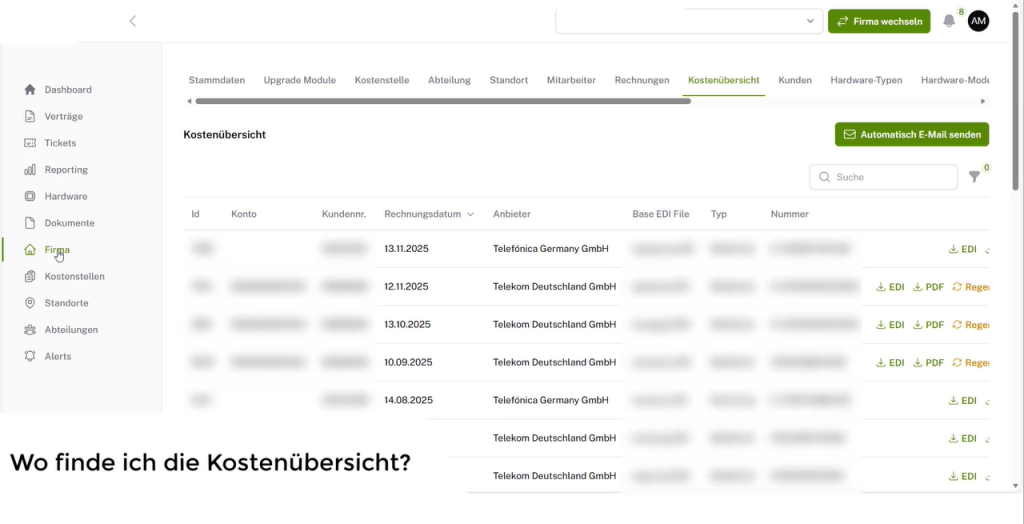Open the Alerts icon in sidebar
This screenshot has width=1024, height=524.
(x=30, y=356)
